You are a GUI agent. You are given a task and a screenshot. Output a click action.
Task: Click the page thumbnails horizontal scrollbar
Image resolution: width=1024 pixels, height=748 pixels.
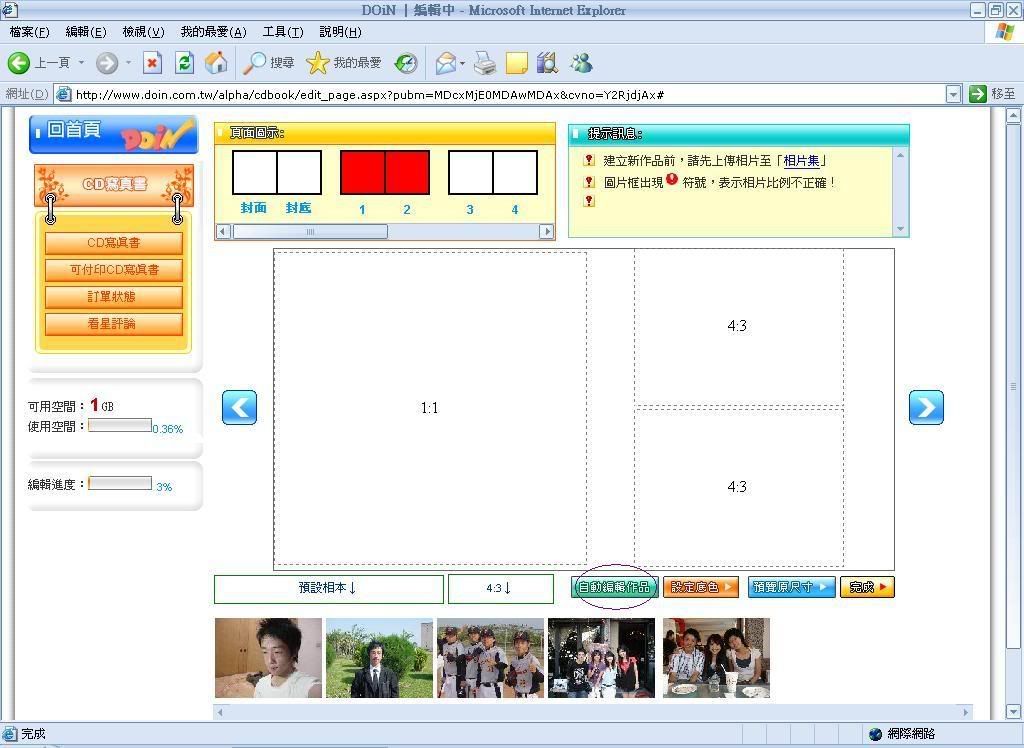coord(310,232)
